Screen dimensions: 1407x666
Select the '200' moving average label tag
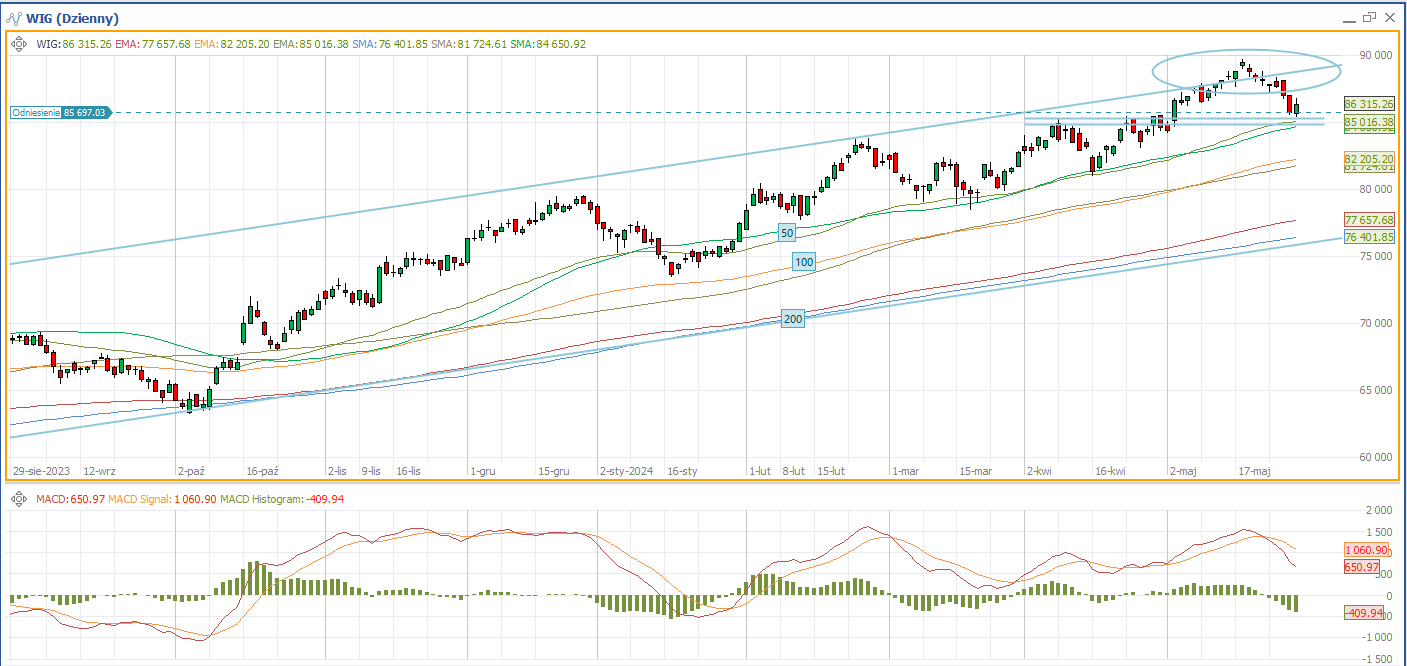click(x=792, y=319)
